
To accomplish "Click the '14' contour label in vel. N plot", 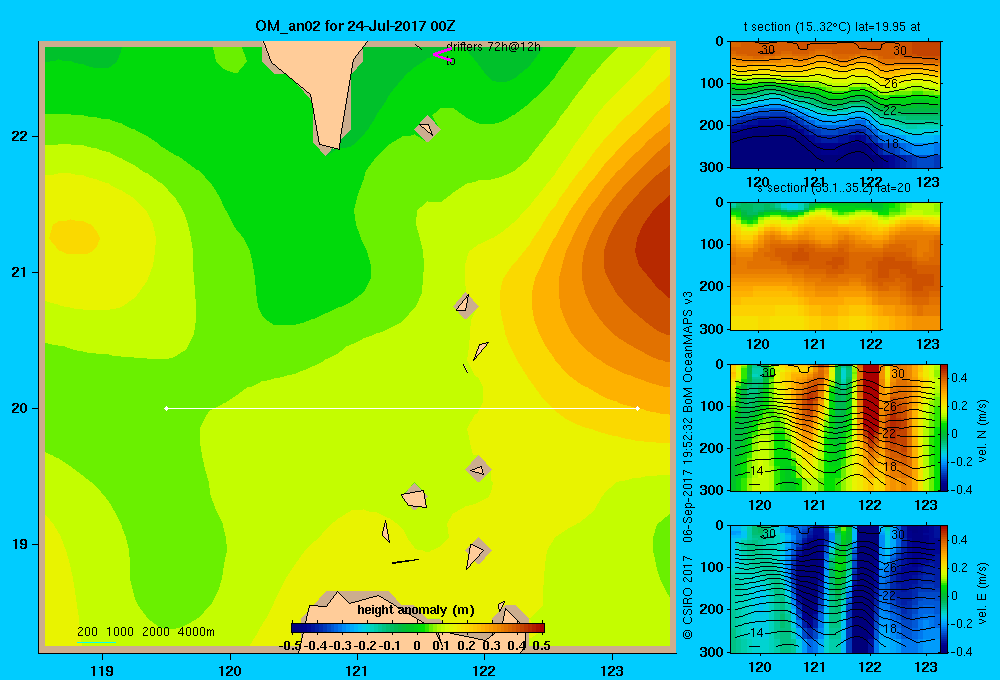I will coord(756,471).
